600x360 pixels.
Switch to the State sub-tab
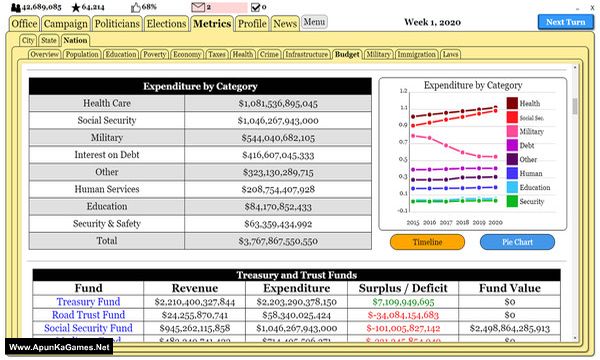coord(49,41)
